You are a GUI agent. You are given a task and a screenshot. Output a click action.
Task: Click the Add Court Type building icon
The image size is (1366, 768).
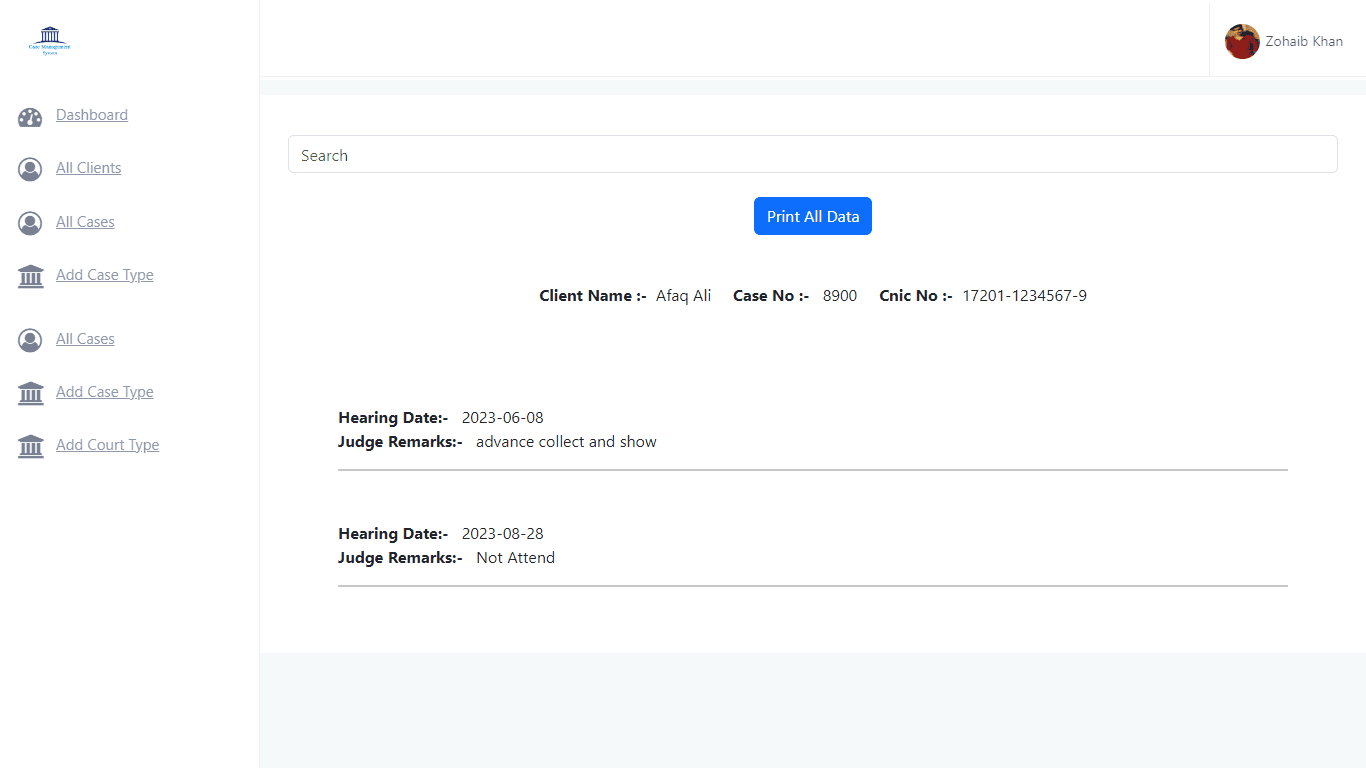(x=30, y=446)
